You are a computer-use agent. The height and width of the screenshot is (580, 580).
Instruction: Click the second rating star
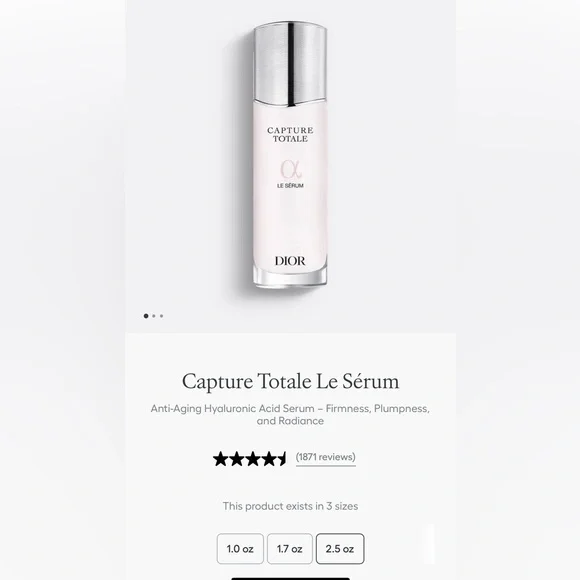point(237,459)
